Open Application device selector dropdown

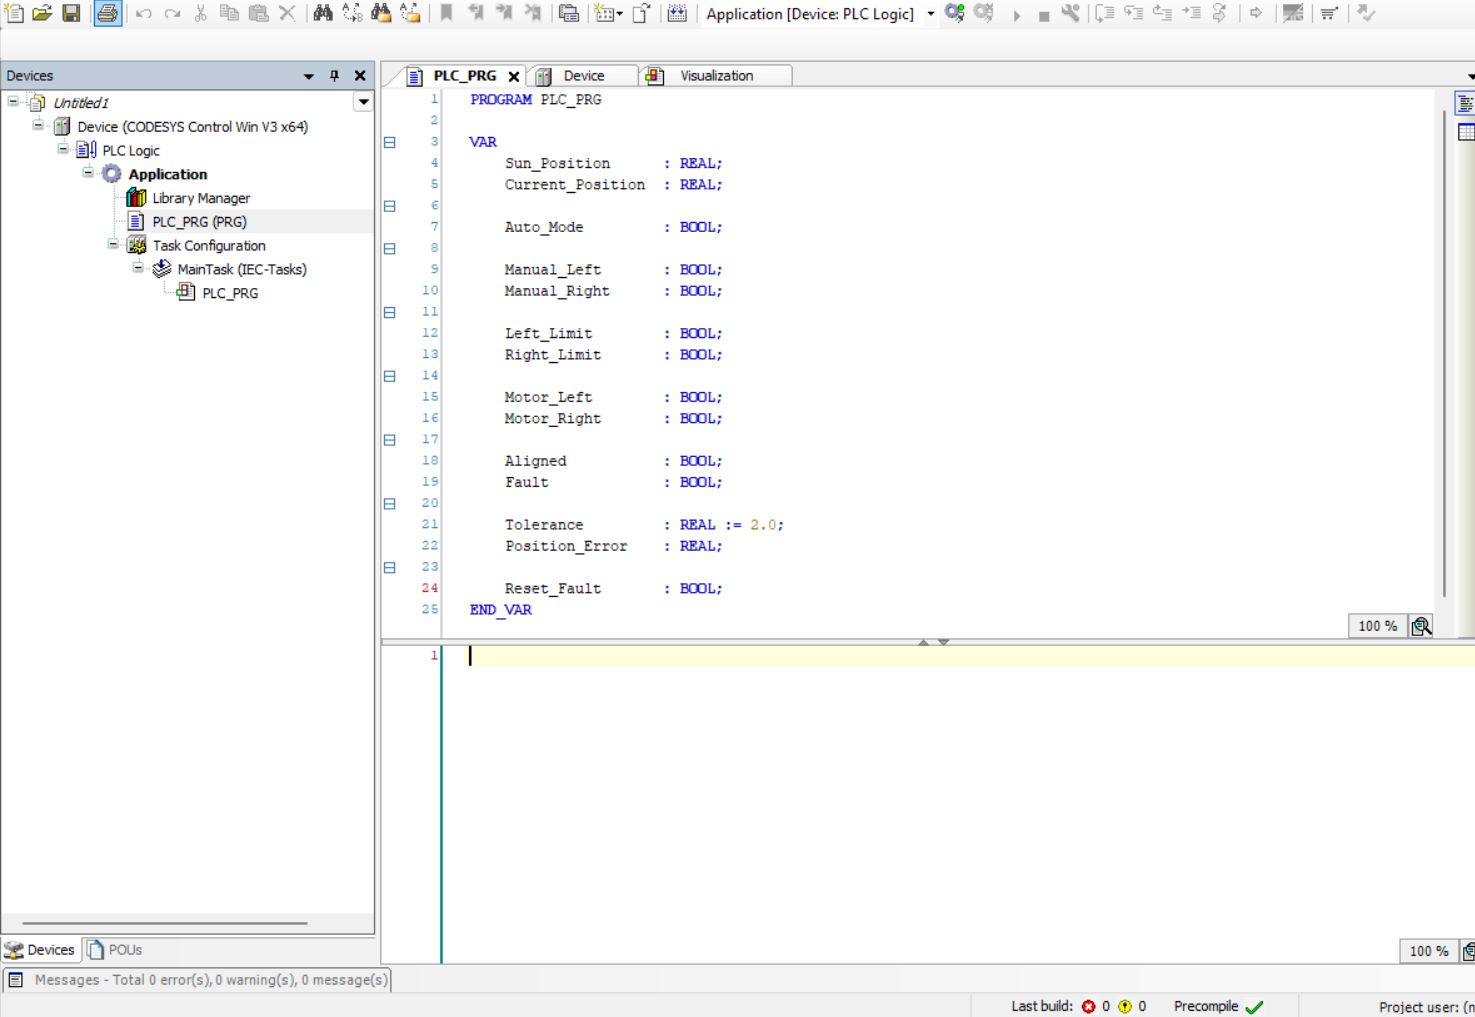tap(931, 14)
